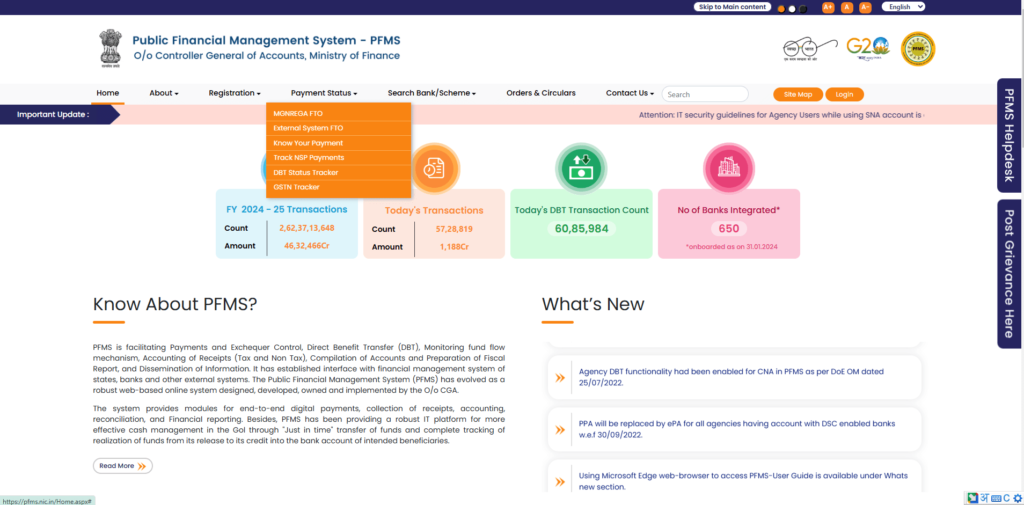1024x505 pixels.
Task: Click the decrease font size A- icon
Action: point(865,7)
